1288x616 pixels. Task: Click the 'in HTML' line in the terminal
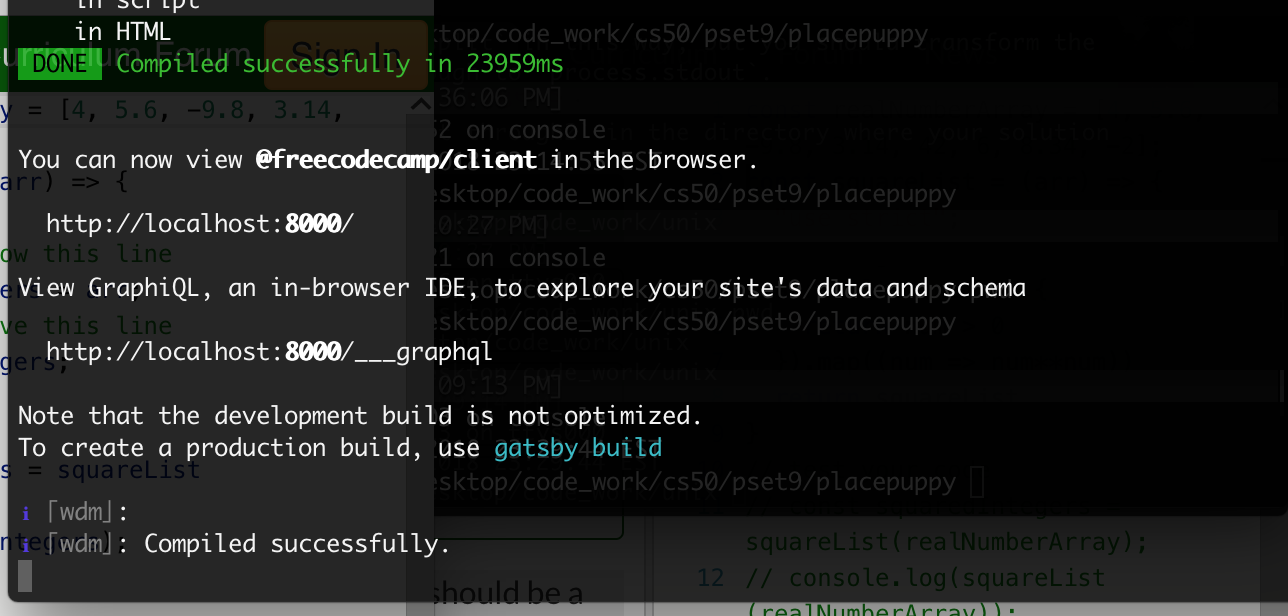tap(123, 32)
